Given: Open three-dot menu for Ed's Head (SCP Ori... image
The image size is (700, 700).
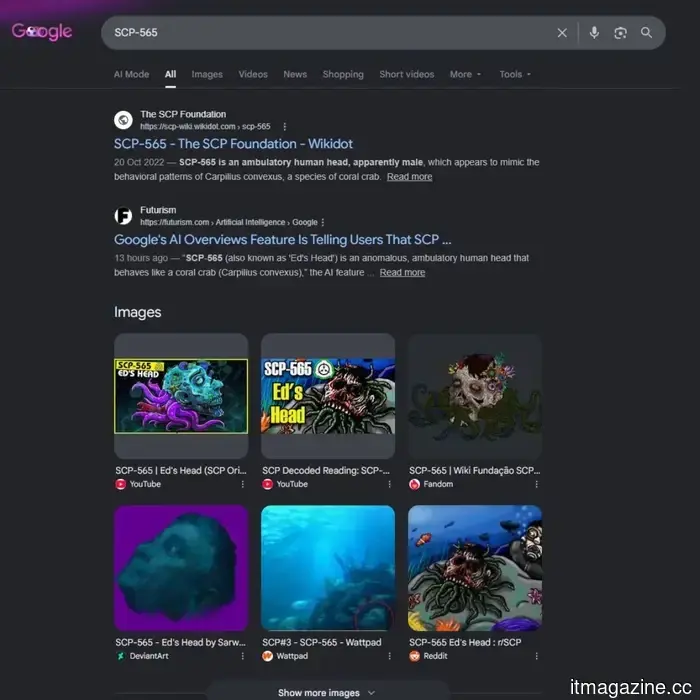Looking at the screenshot, I should (242, 484).
